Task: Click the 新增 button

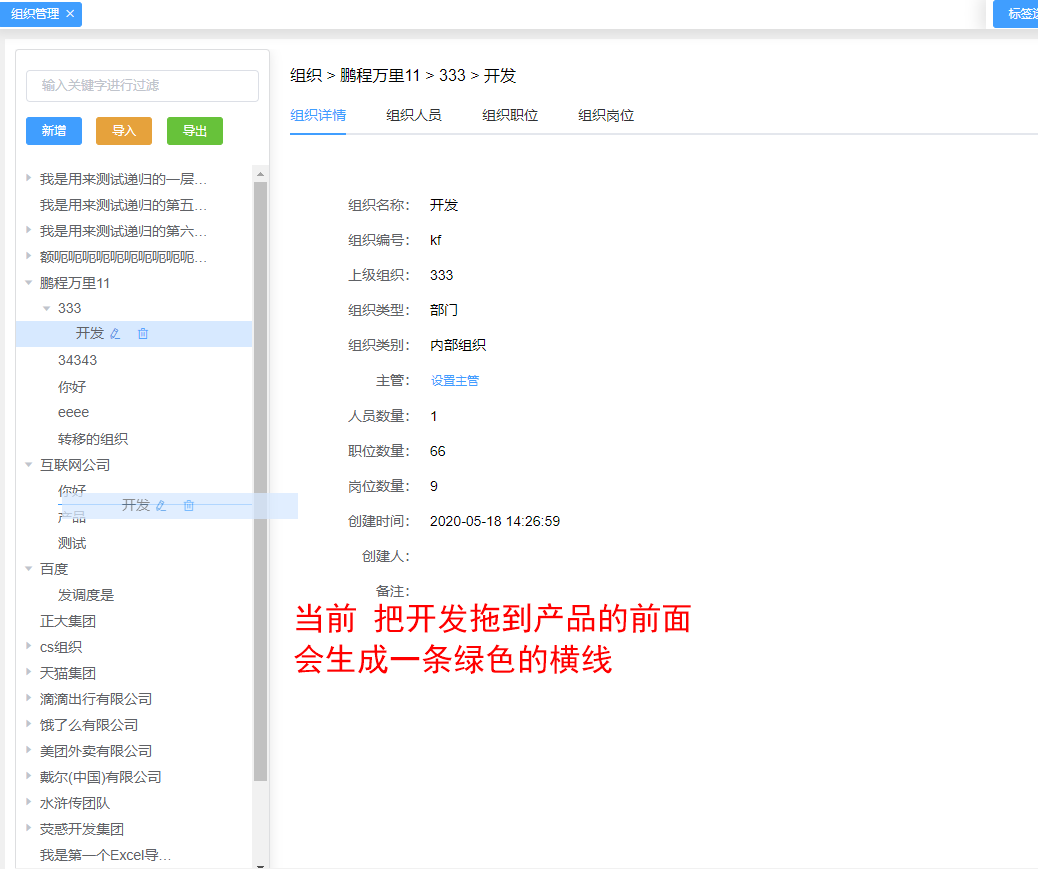Action: pos(53,131)
